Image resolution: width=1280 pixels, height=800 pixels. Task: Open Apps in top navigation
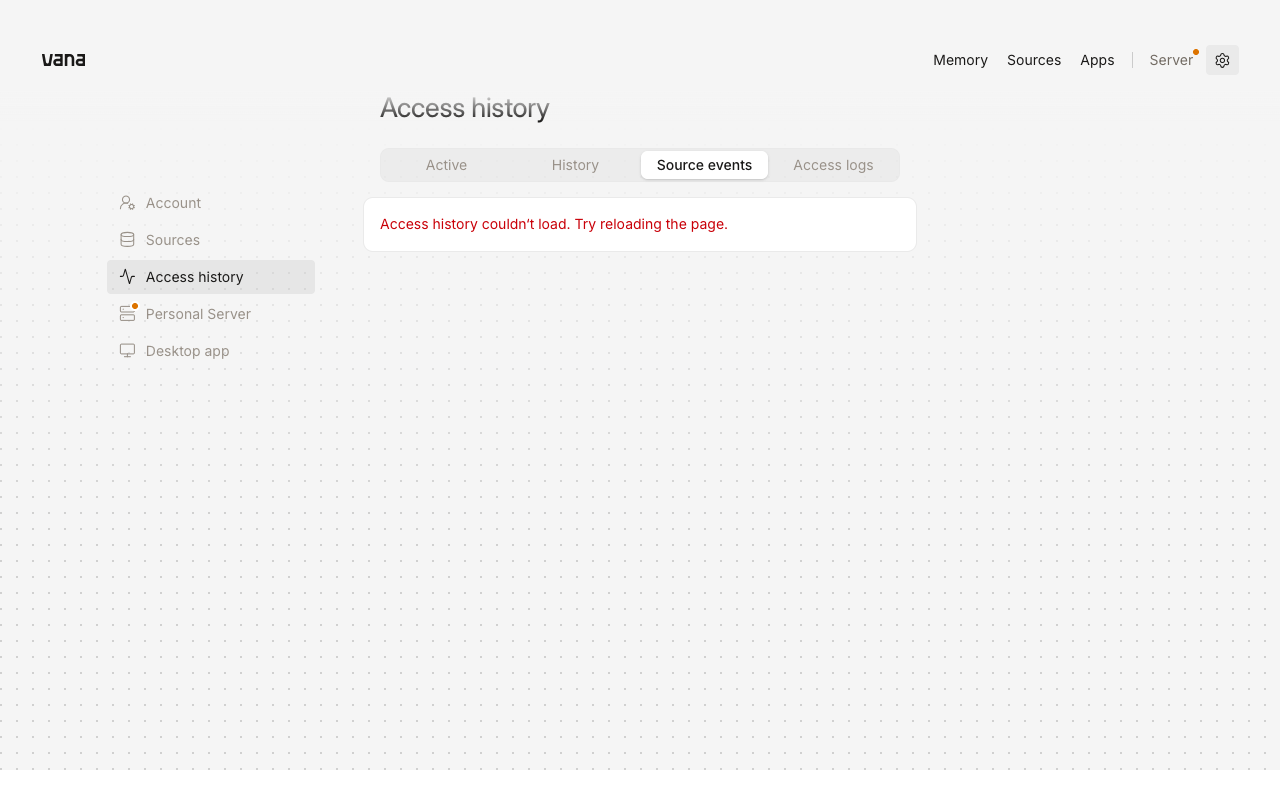click(x=1097, y=60)
